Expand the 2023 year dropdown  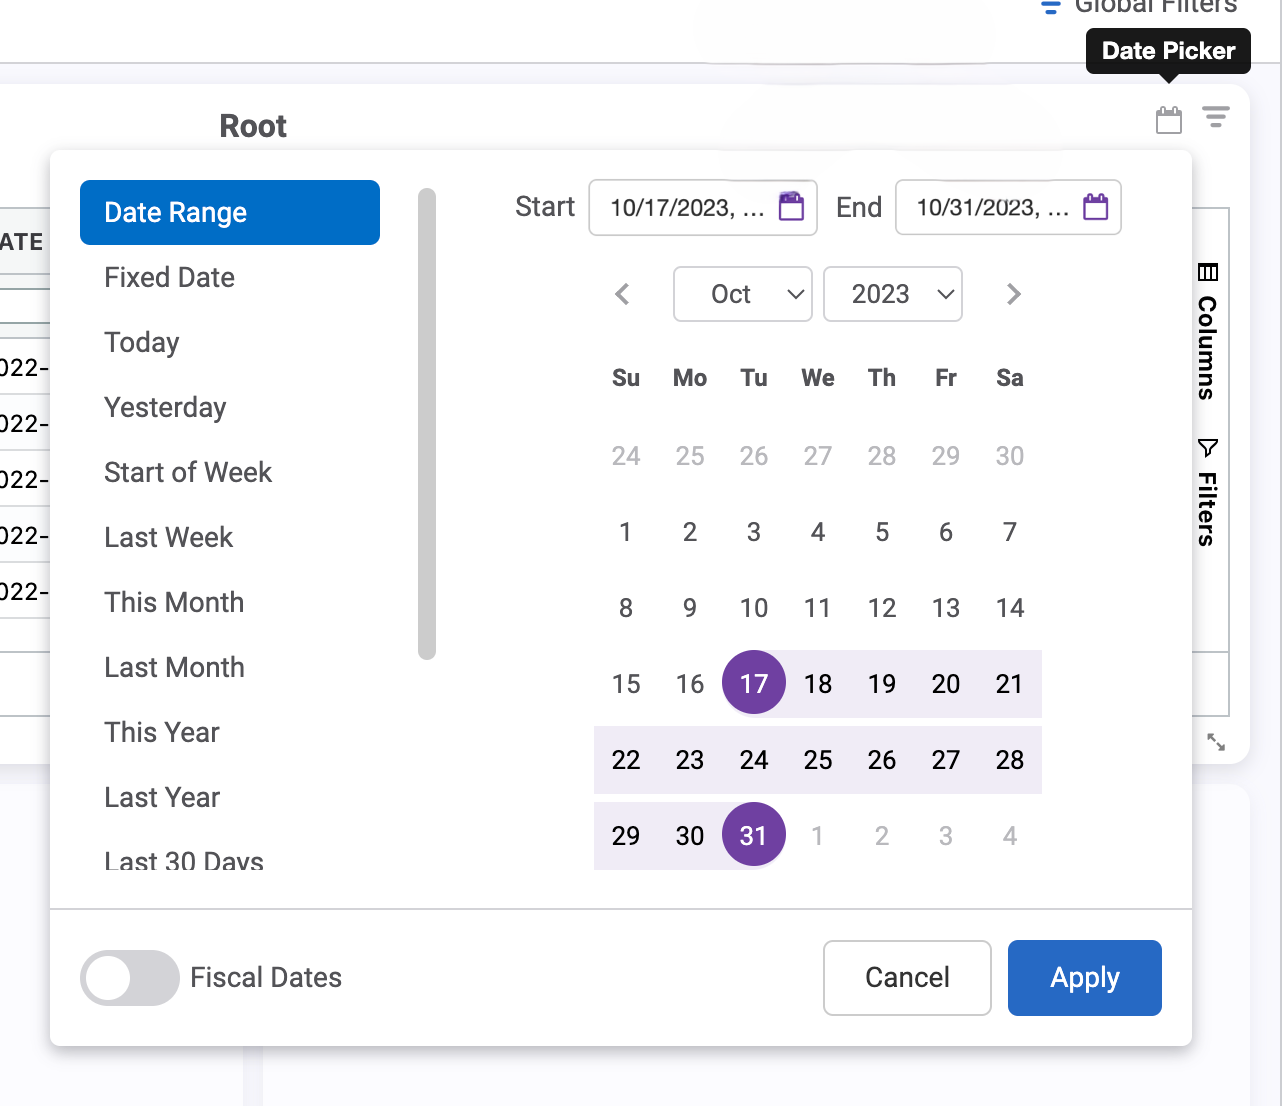tap(892, 294)
